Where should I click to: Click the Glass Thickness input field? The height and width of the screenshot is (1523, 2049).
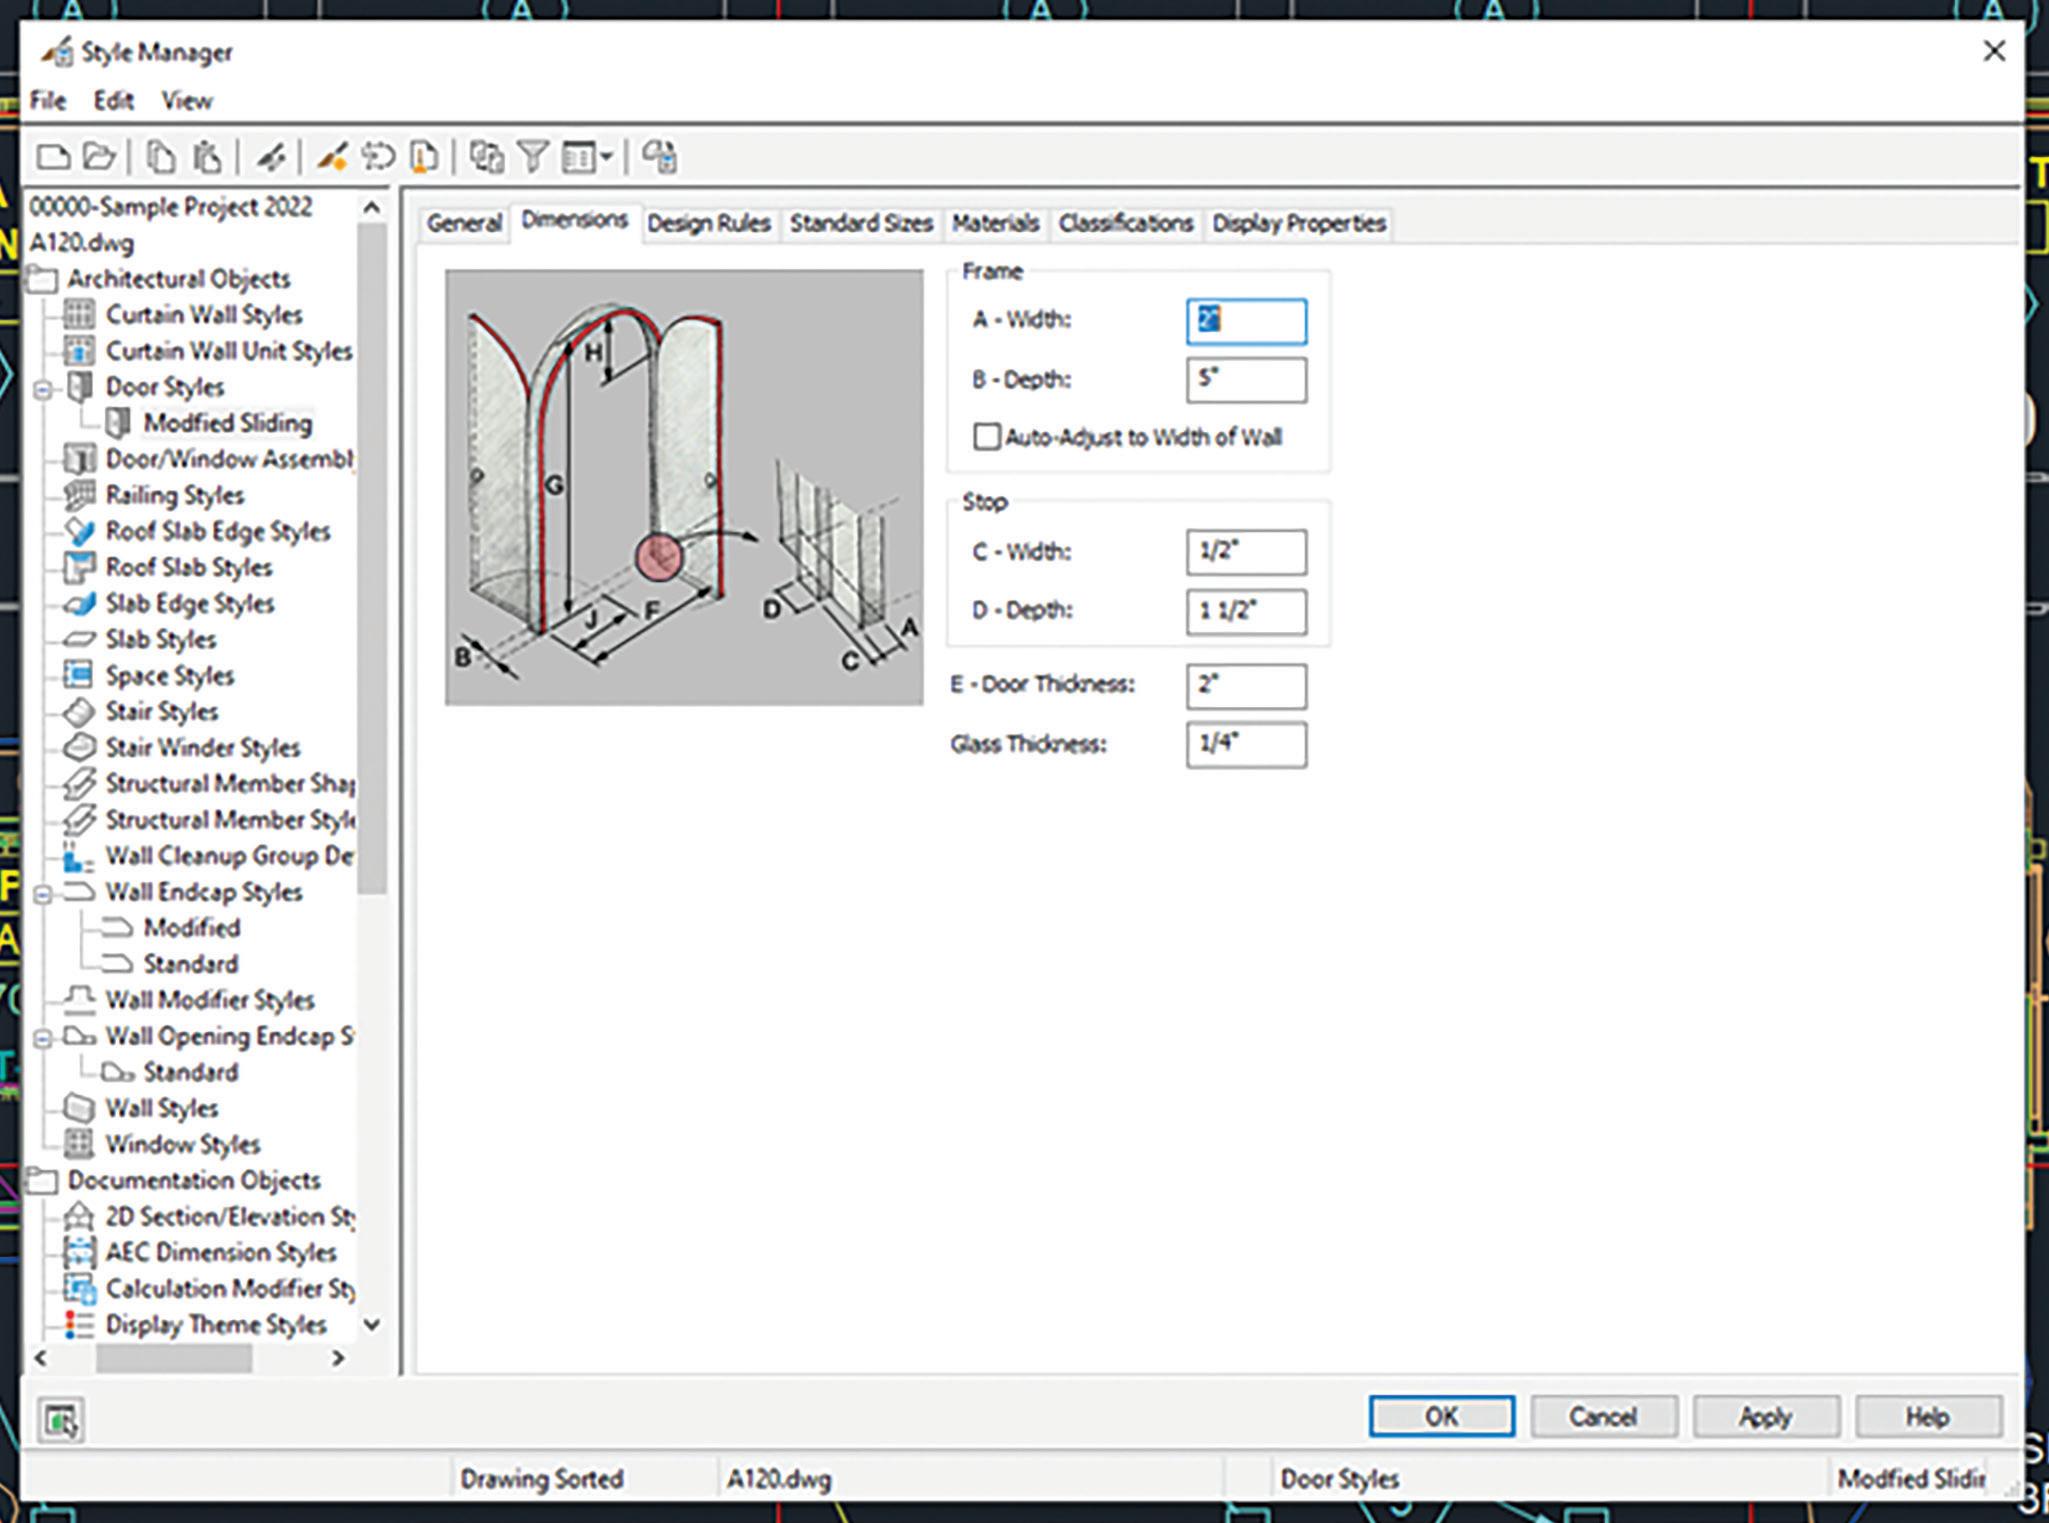pos(1246,745)
